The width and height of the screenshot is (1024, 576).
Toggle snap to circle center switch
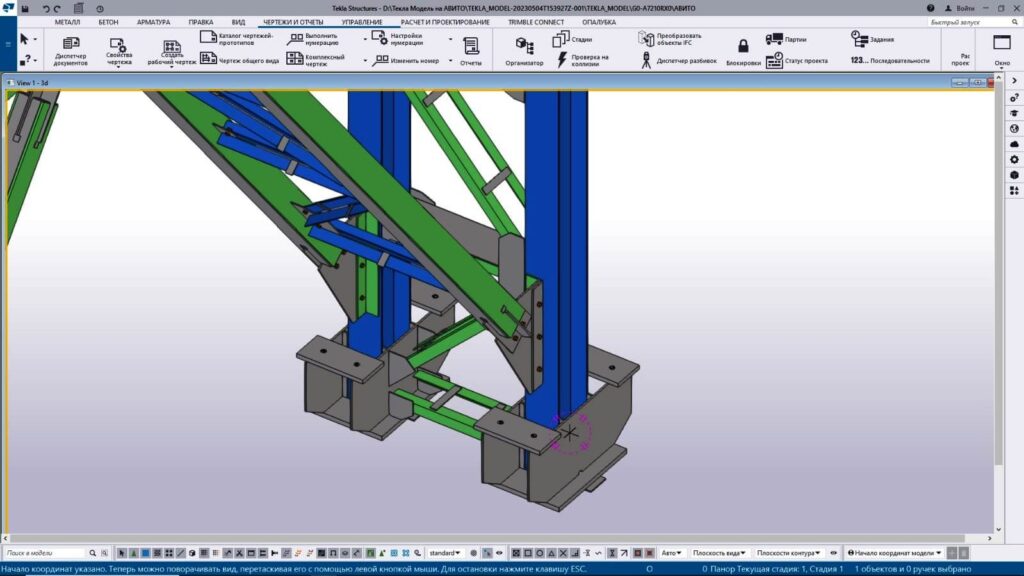540,553
